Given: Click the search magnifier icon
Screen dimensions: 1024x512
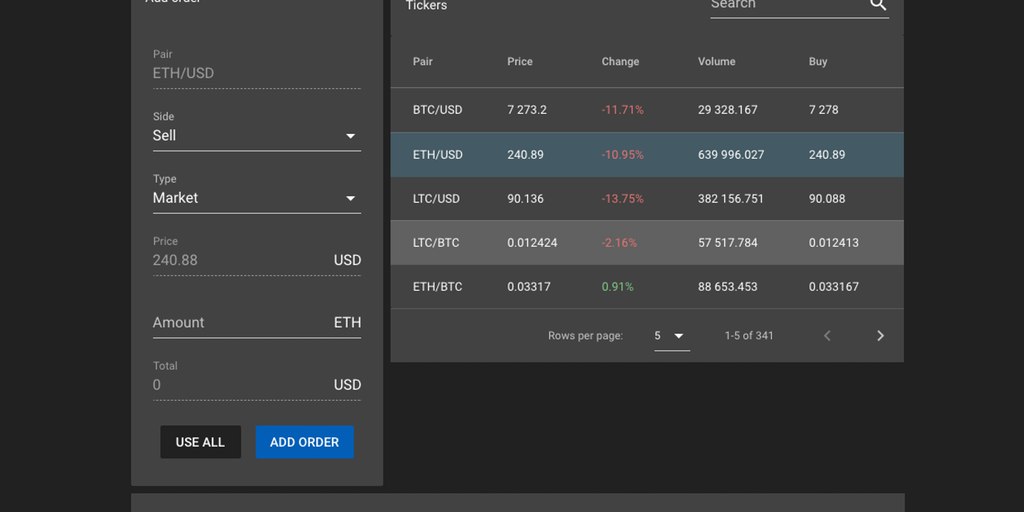Looking at the screenshot, I should click(x=878, y=5).
